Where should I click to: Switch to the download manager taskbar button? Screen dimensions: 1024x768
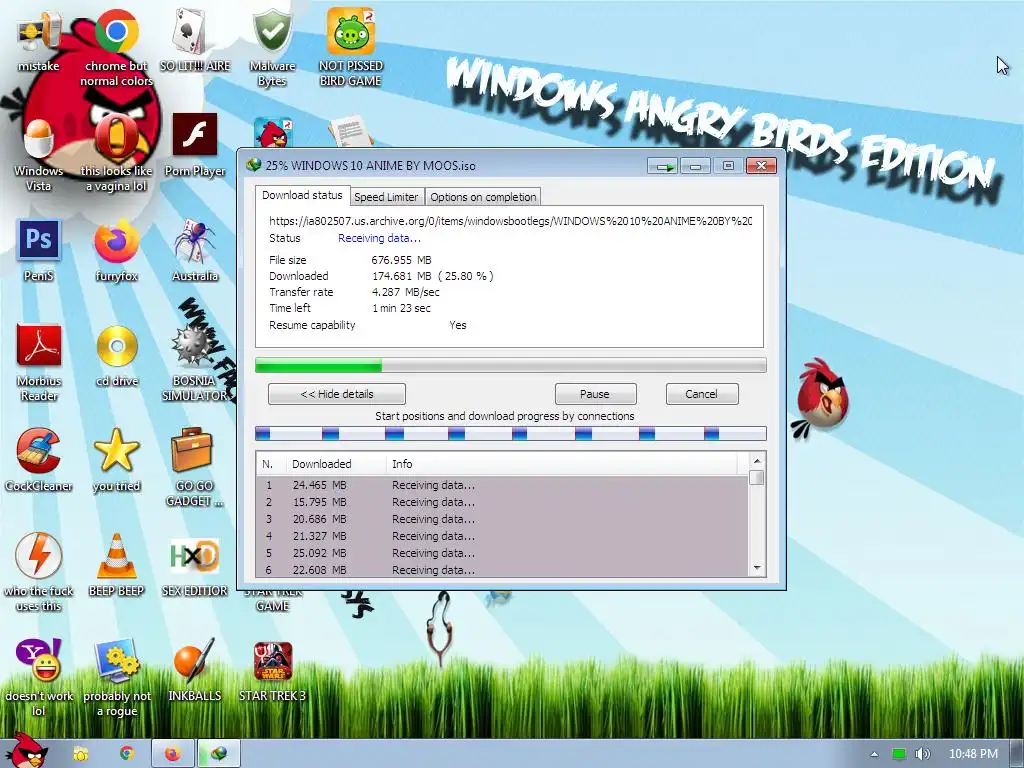219,754
